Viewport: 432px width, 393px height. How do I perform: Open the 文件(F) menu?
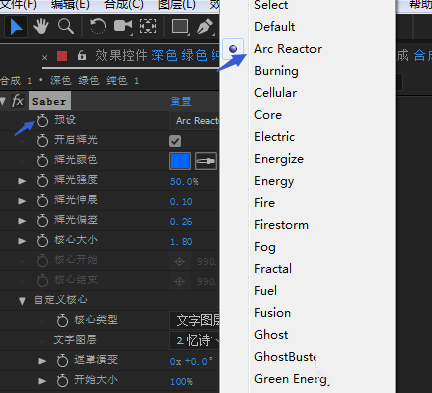18,5
